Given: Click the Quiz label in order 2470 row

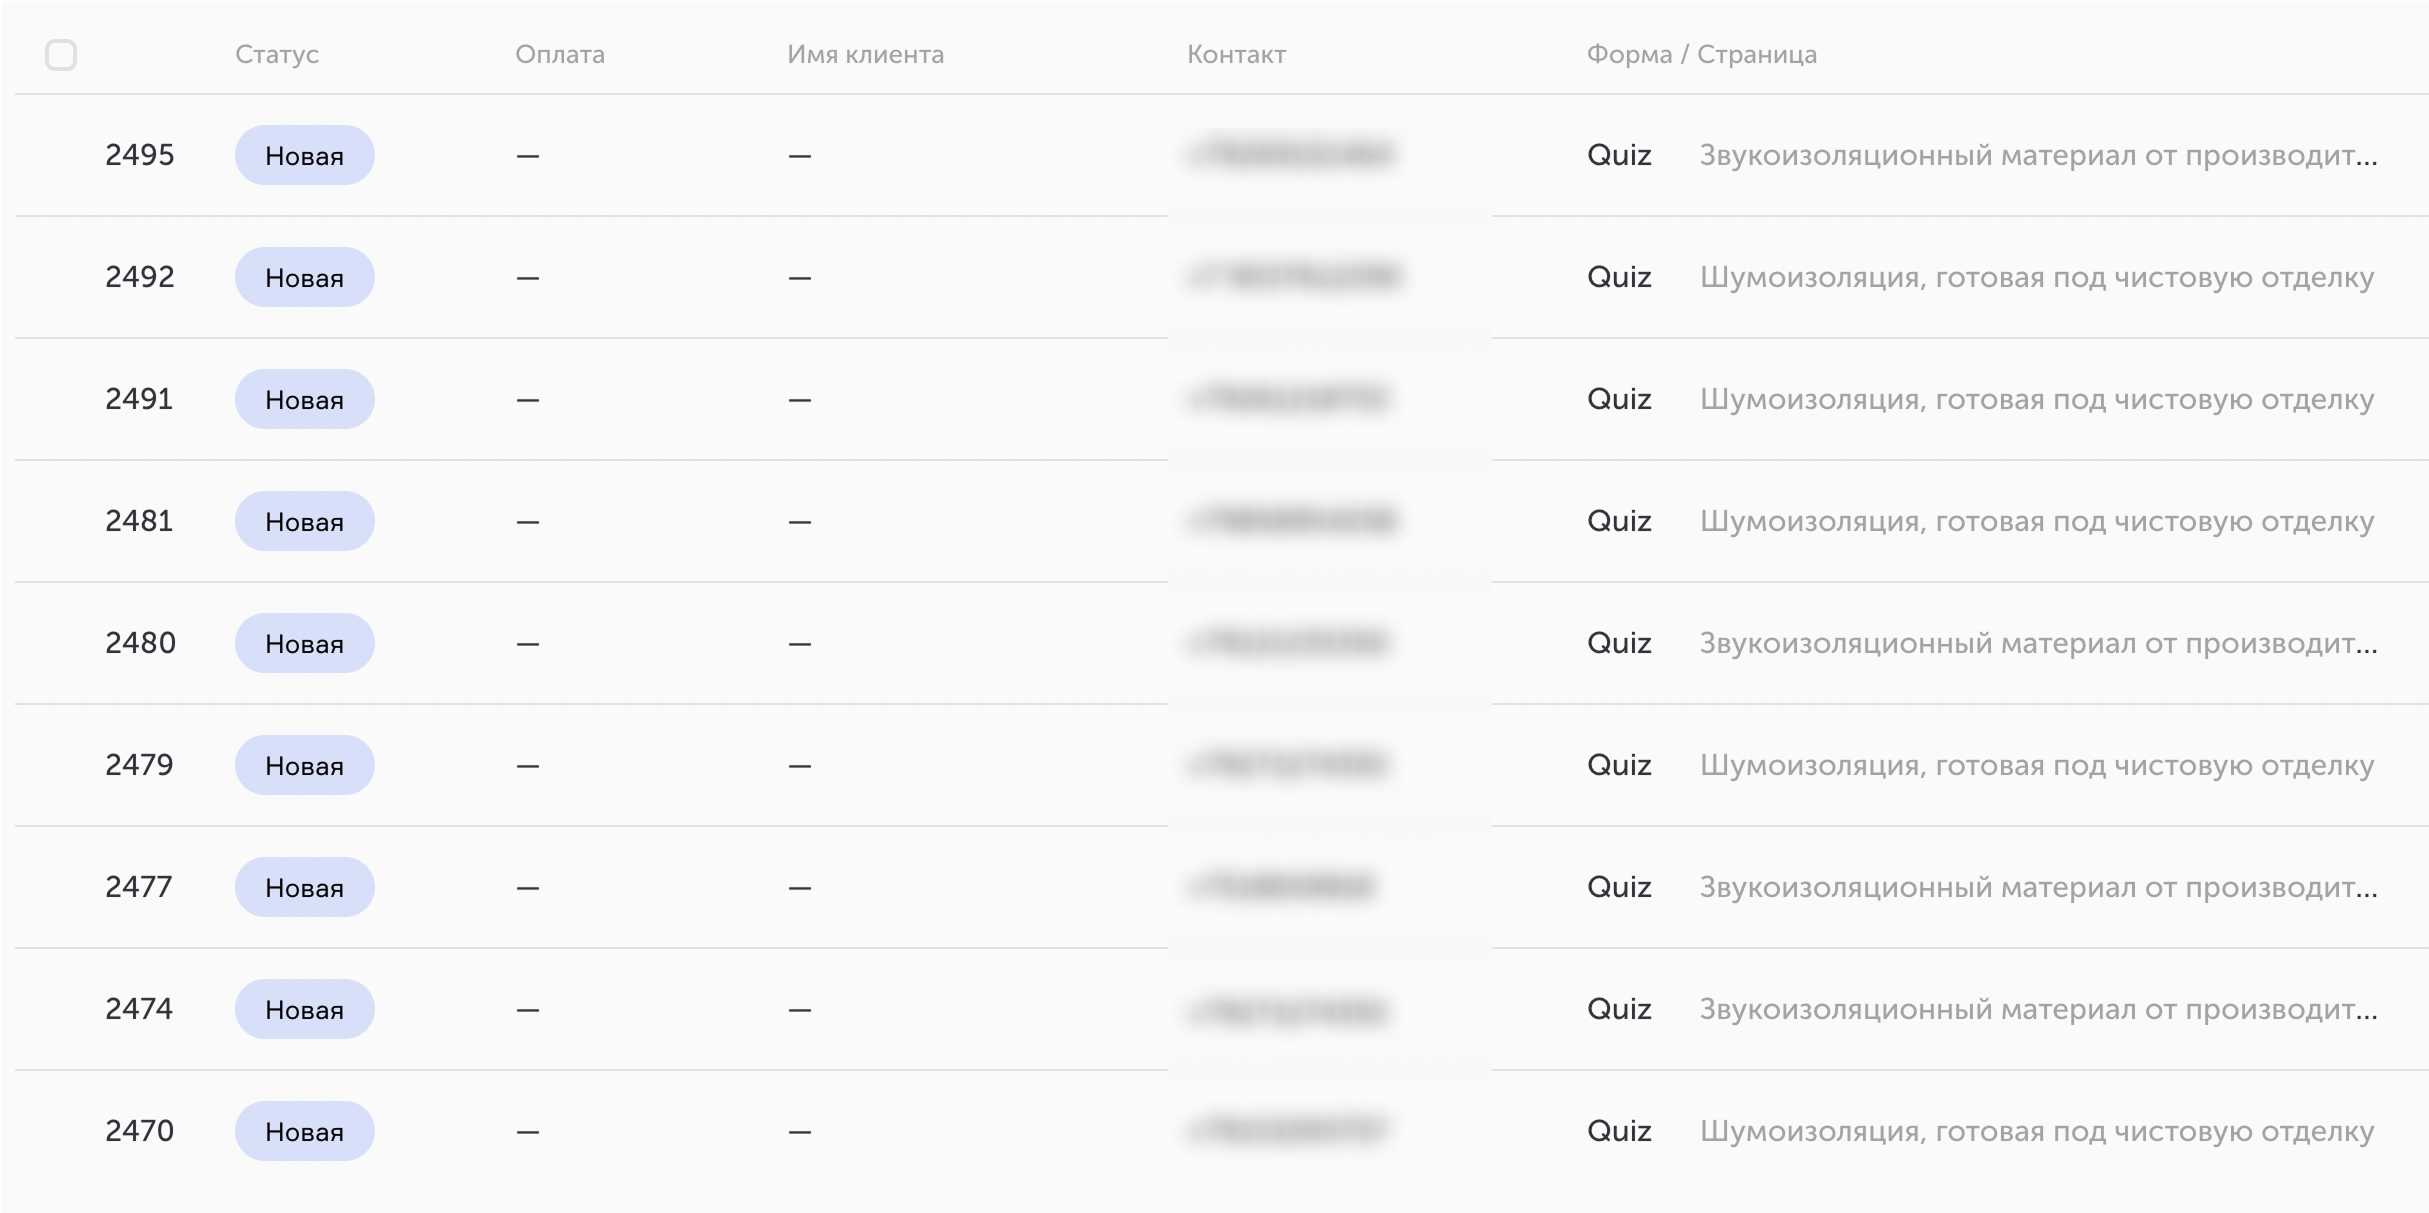Looking at the screenshot, I should pos(1619,1131).
